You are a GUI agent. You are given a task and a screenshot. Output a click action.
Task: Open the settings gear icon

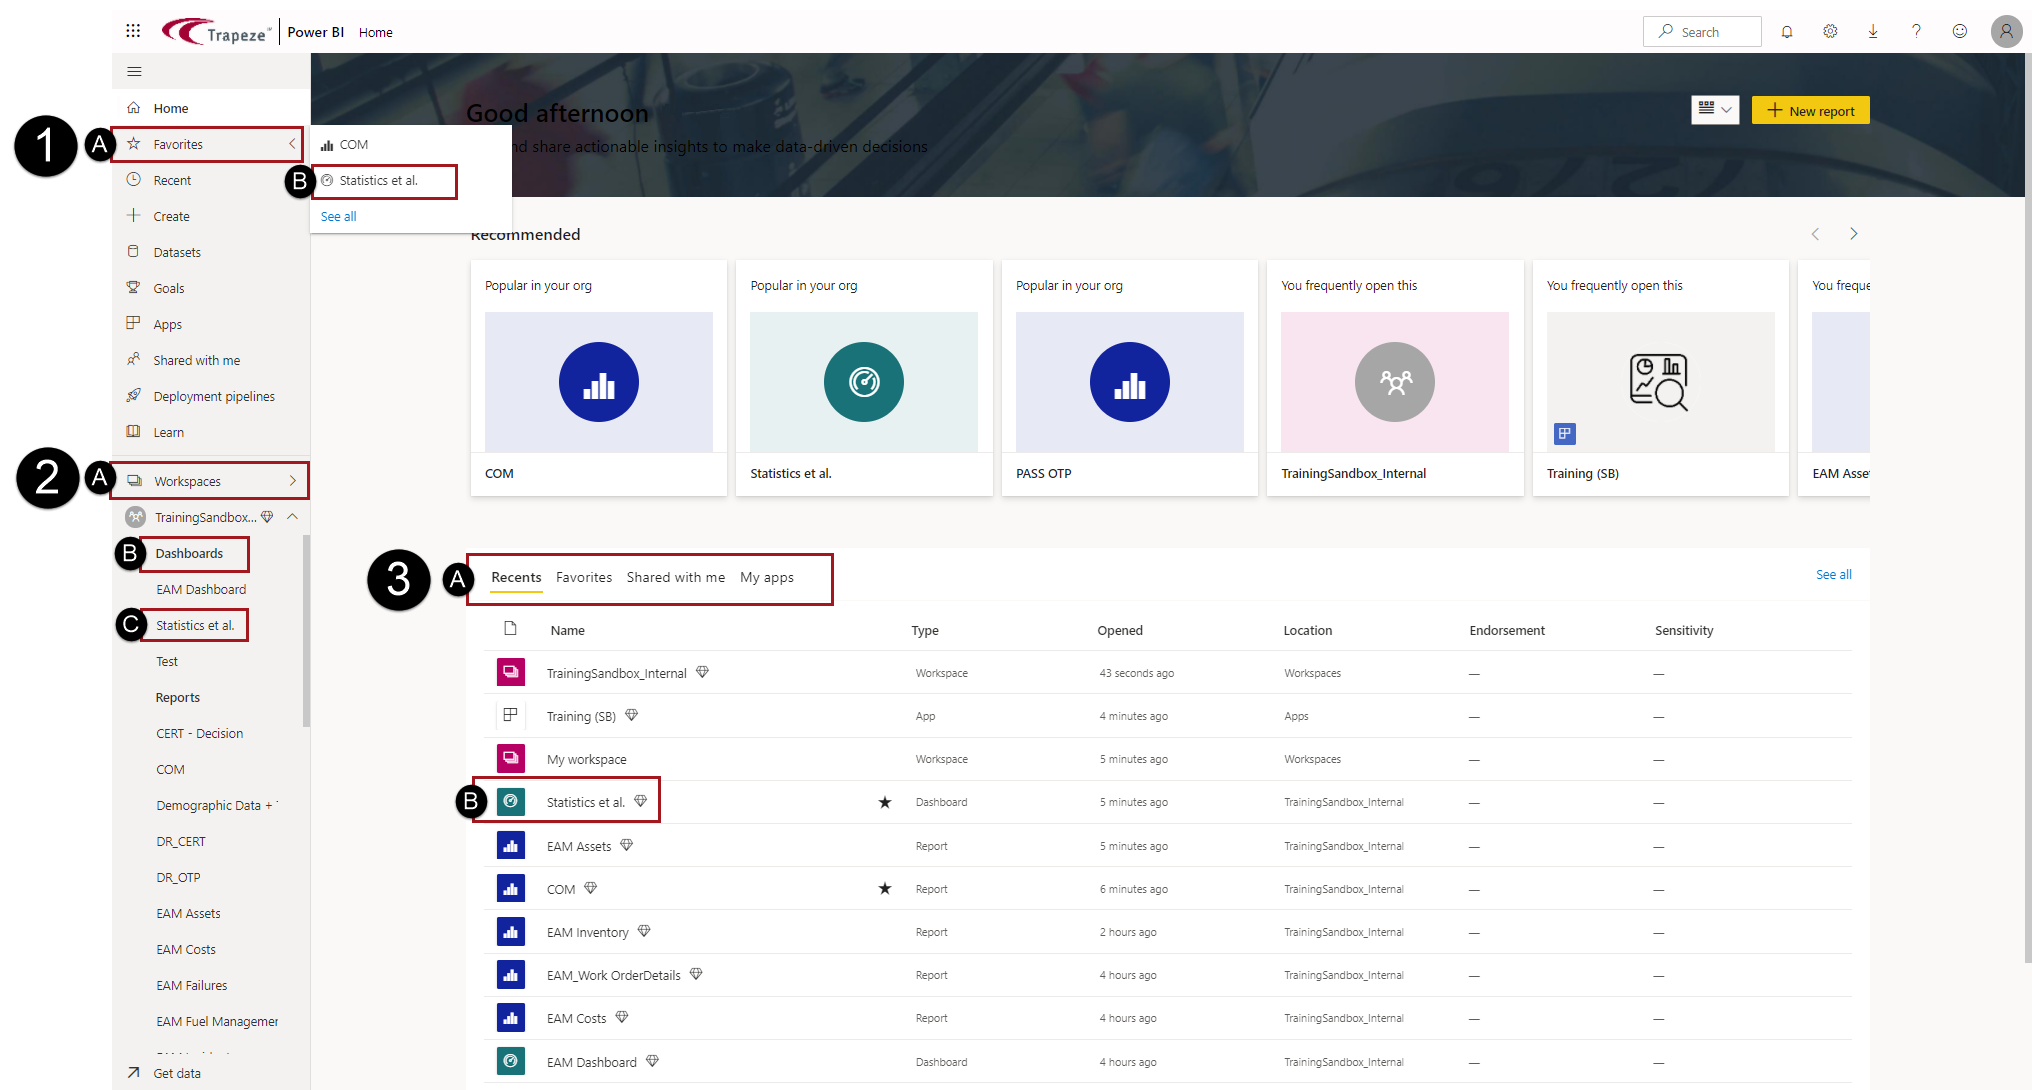[x=1829, y=32]
